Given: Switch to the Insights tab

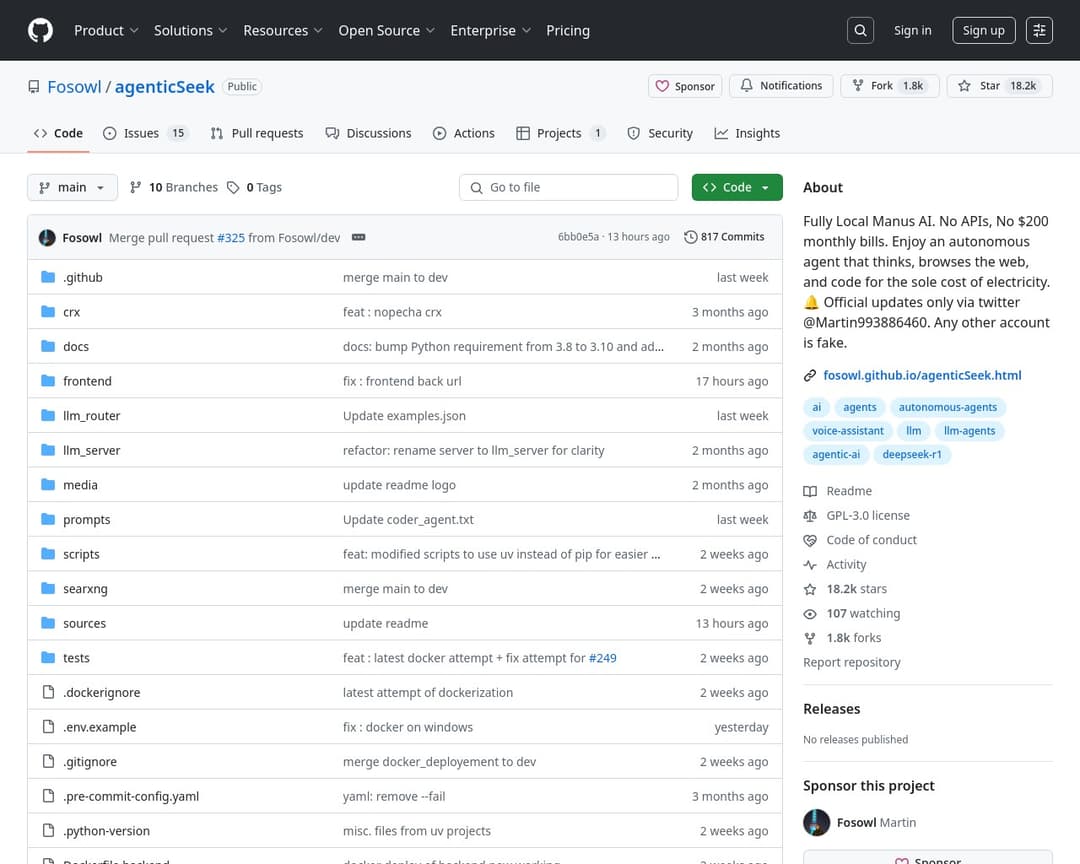Looking at the screenshot, I should [747, 134].
